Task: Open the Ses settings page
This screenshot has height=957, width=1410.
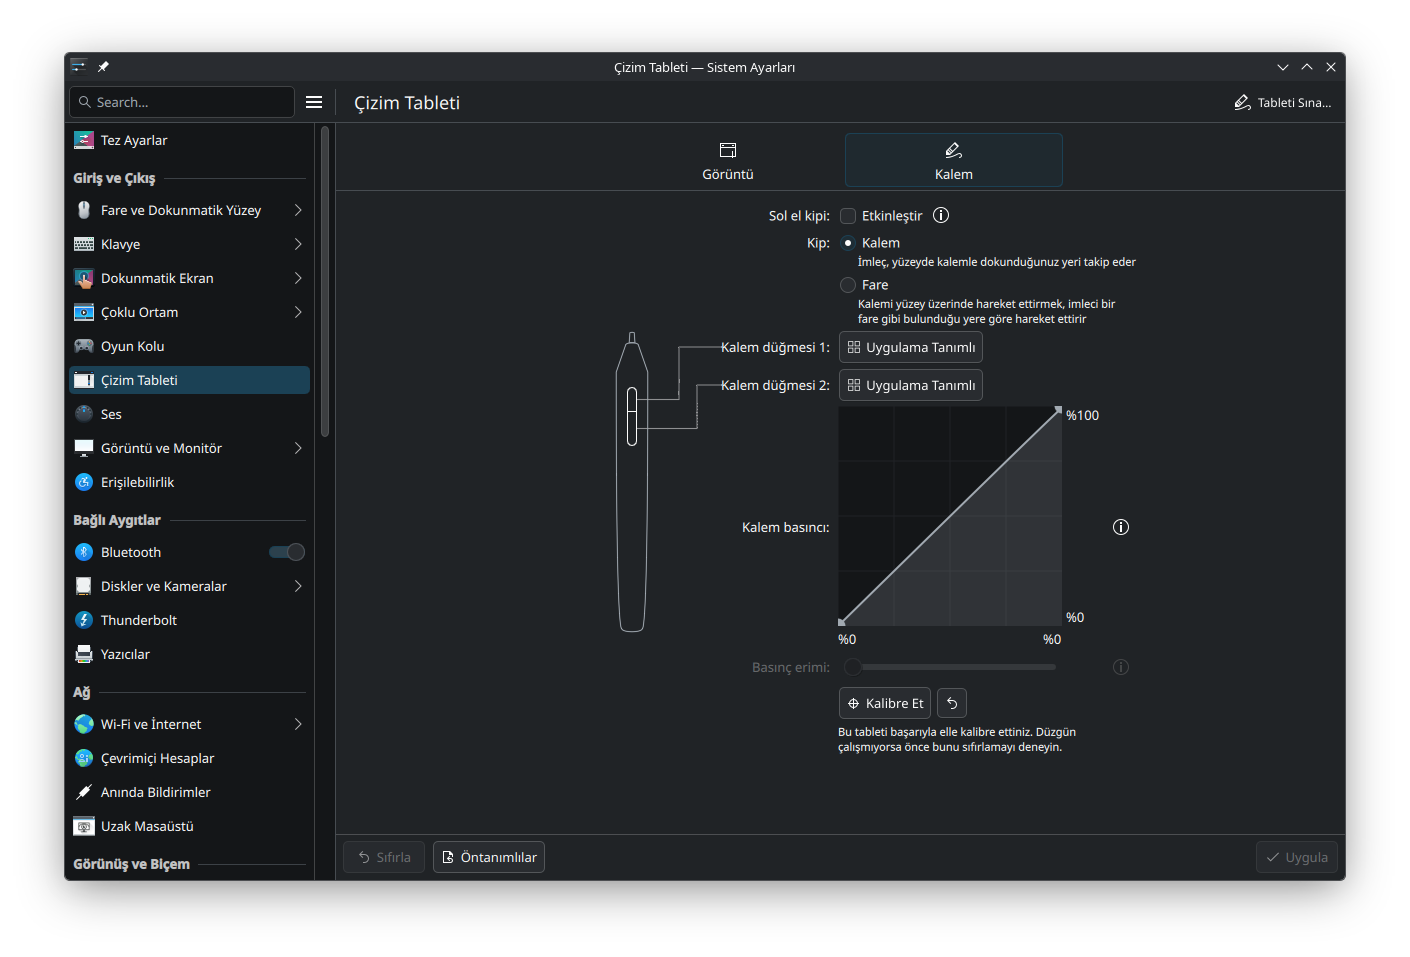Action: [x=190, y=414]
